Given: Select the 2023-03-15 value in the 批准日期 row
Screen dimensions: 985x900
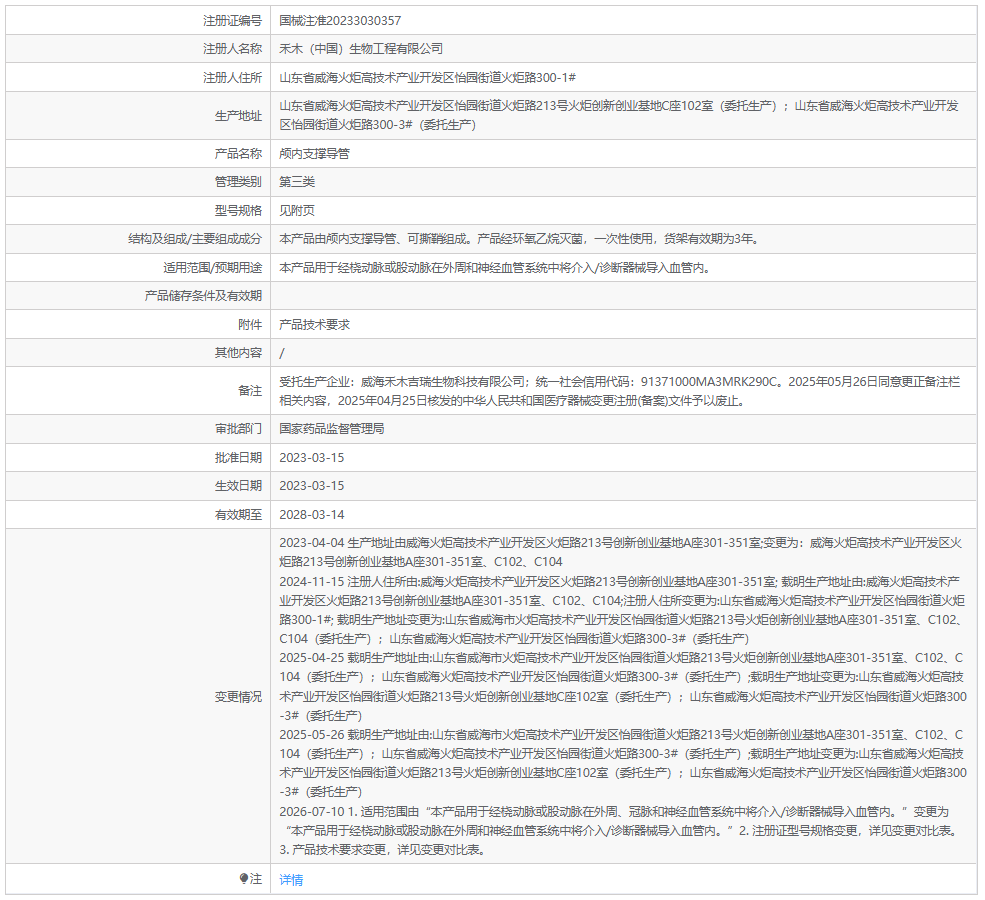Looking at the screenshot, I should pyautogui.click(x=312, y=458).
